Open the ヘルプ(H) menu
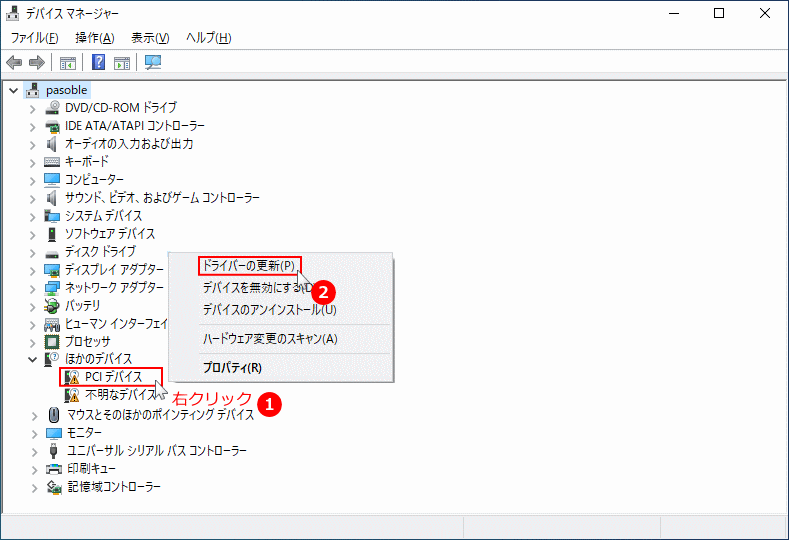This screenshot has width=789, height=540. pos(208,38)
